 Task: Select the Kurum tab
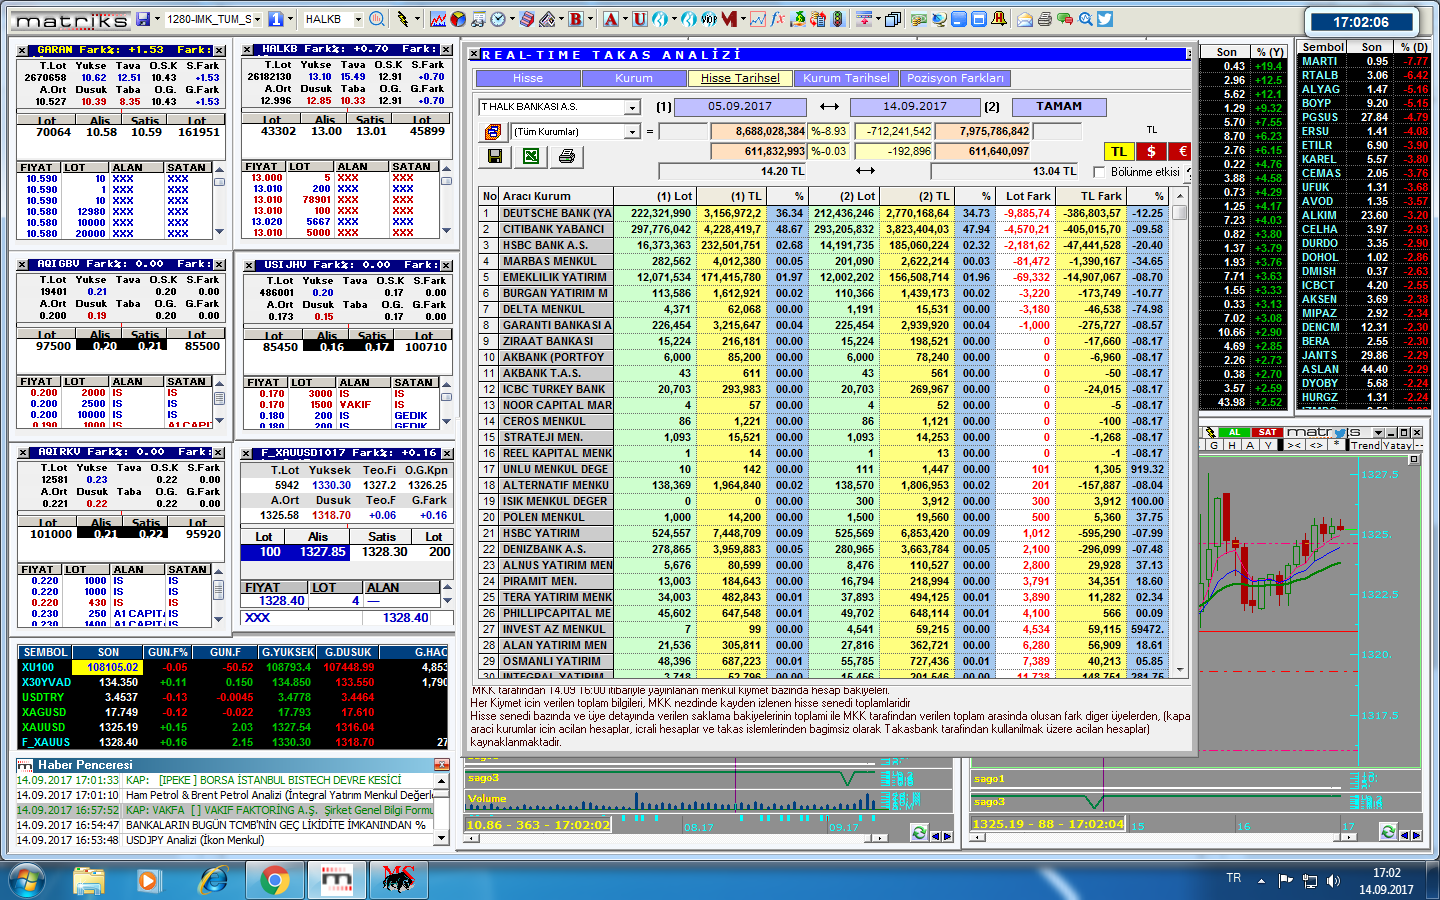tap(634, 78)
